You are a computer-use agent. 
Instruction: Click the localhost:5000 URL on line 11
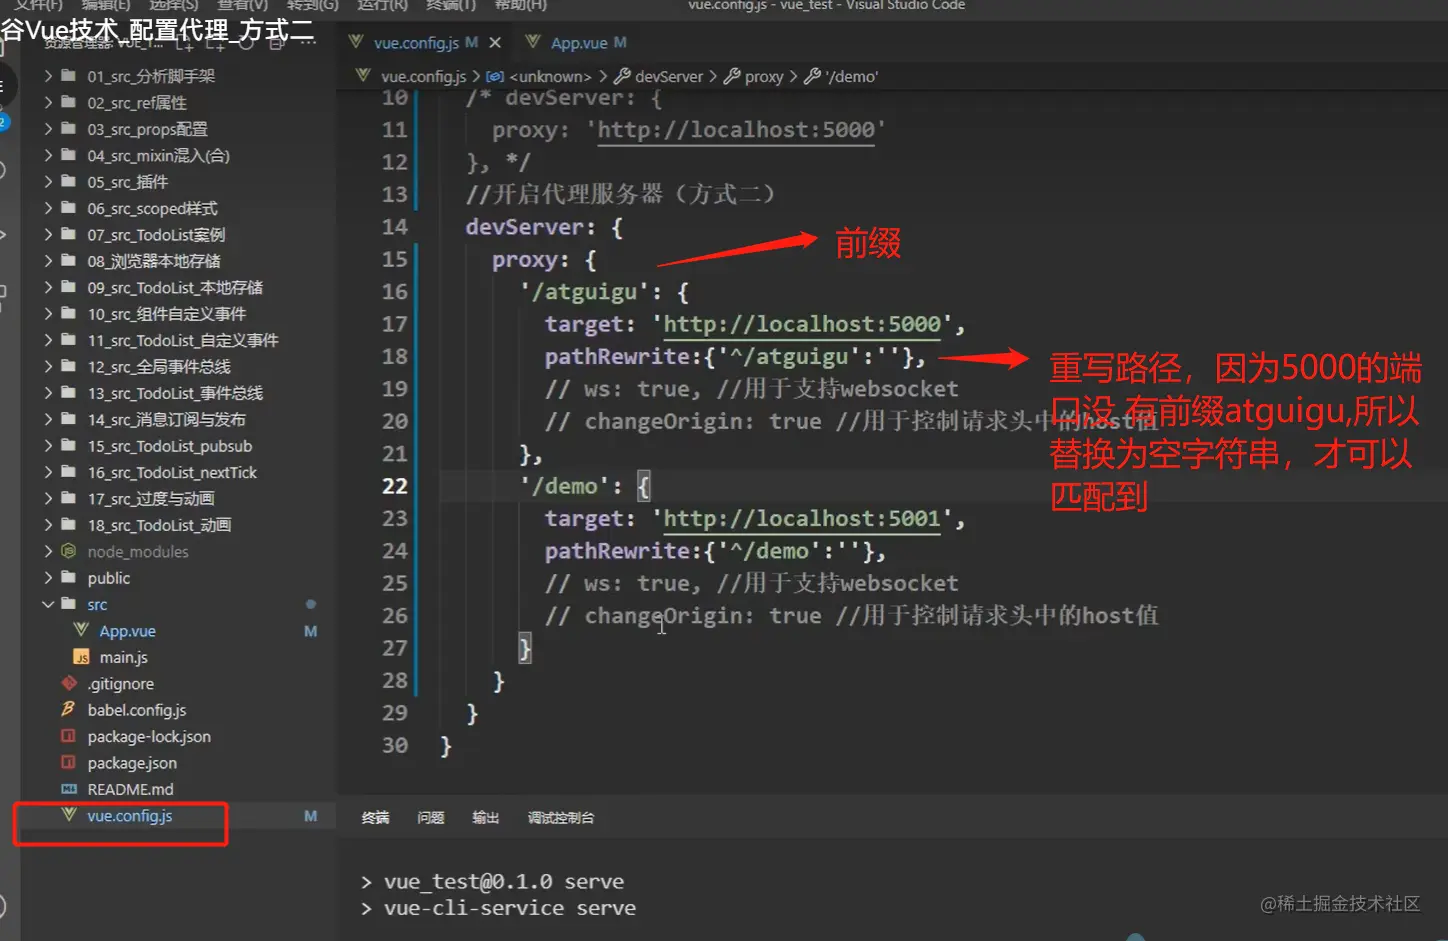pyautogui.click(x=736, y=130)
